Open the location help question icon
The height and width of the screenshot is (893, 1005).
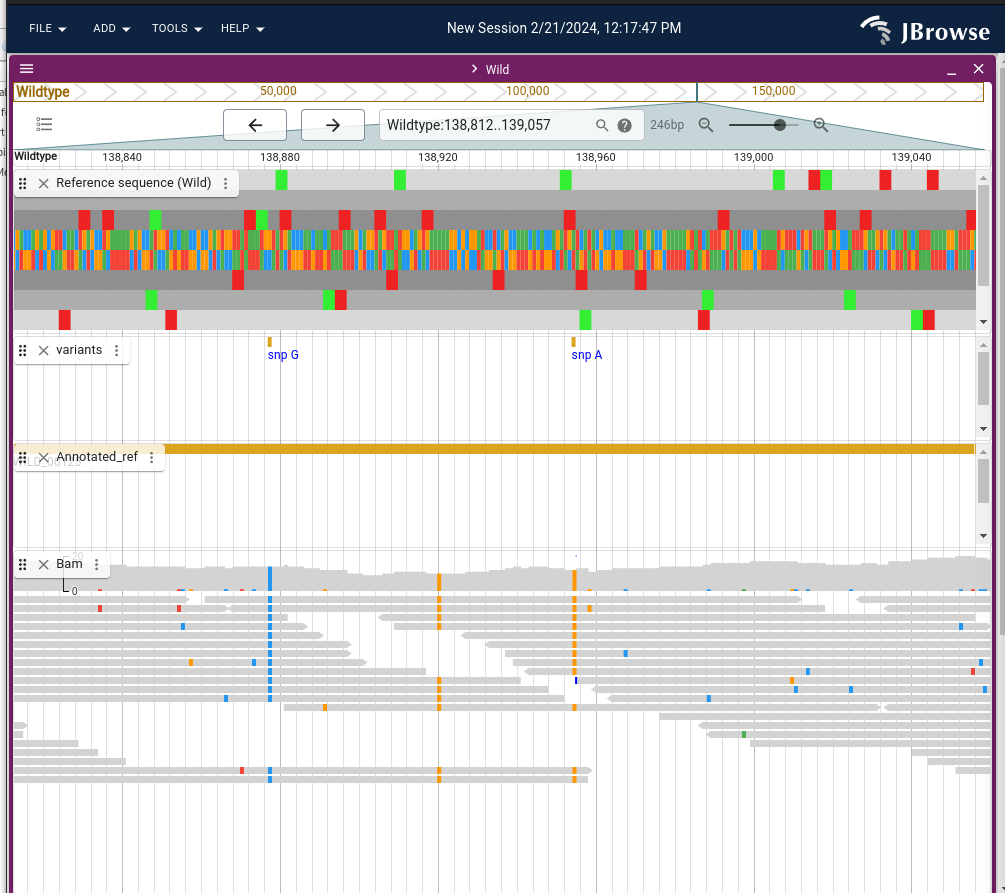click(624, 126)
